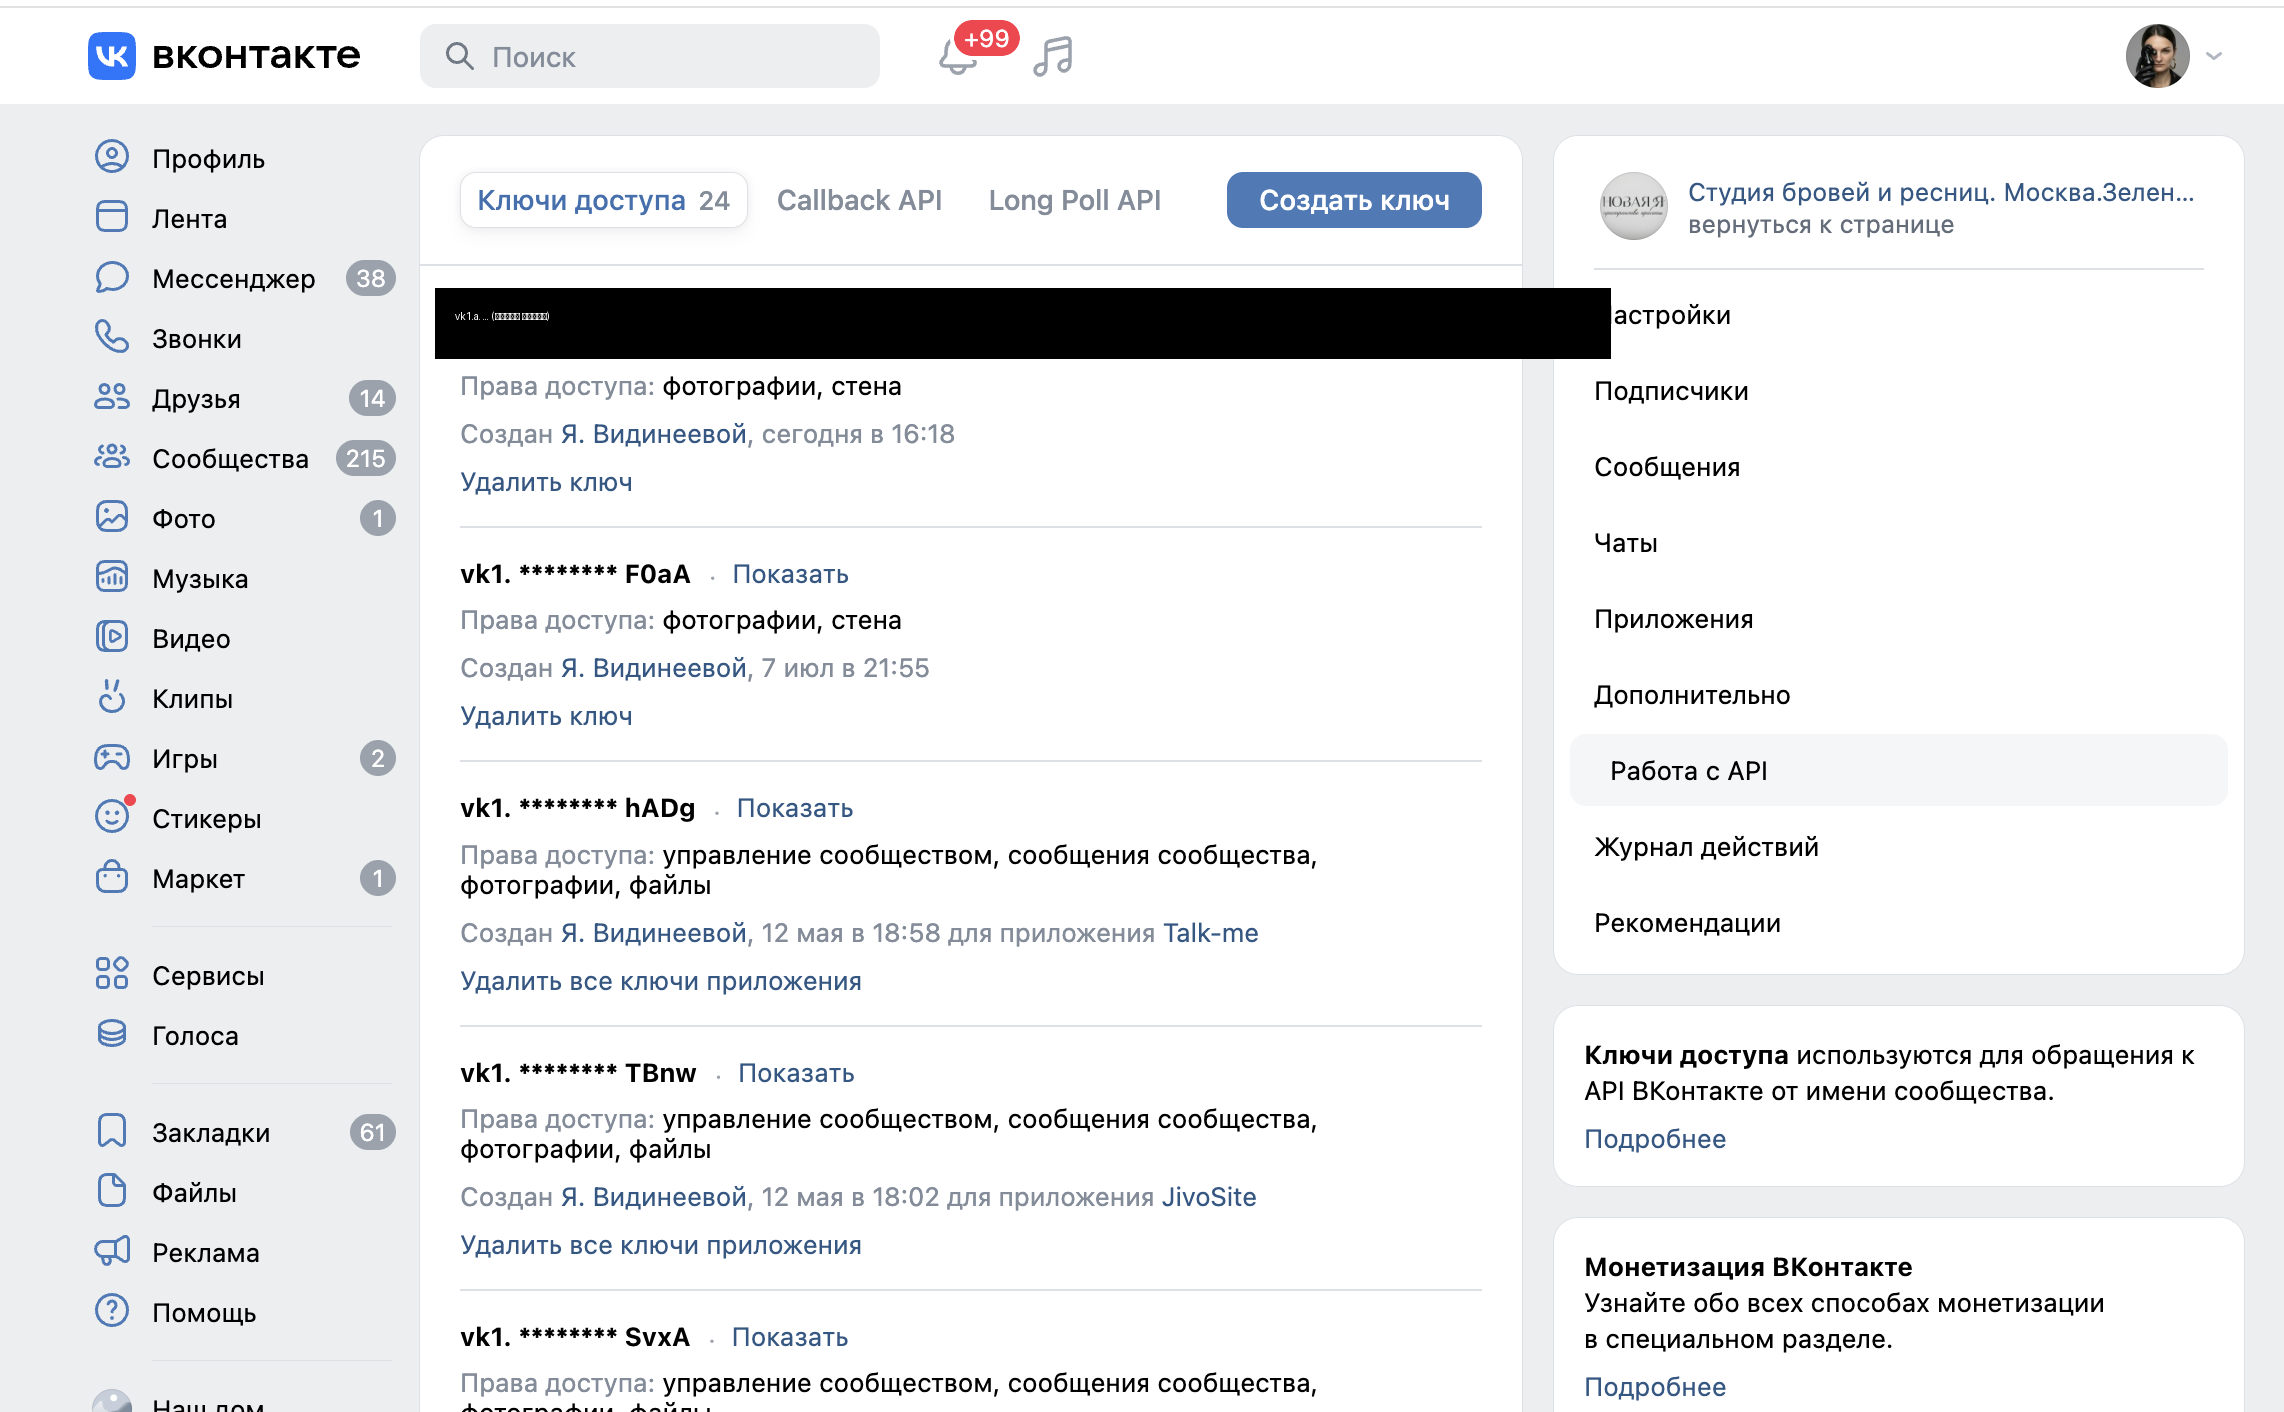
Task: Open Журнал действий menu item
Action: pos(1706,847)
